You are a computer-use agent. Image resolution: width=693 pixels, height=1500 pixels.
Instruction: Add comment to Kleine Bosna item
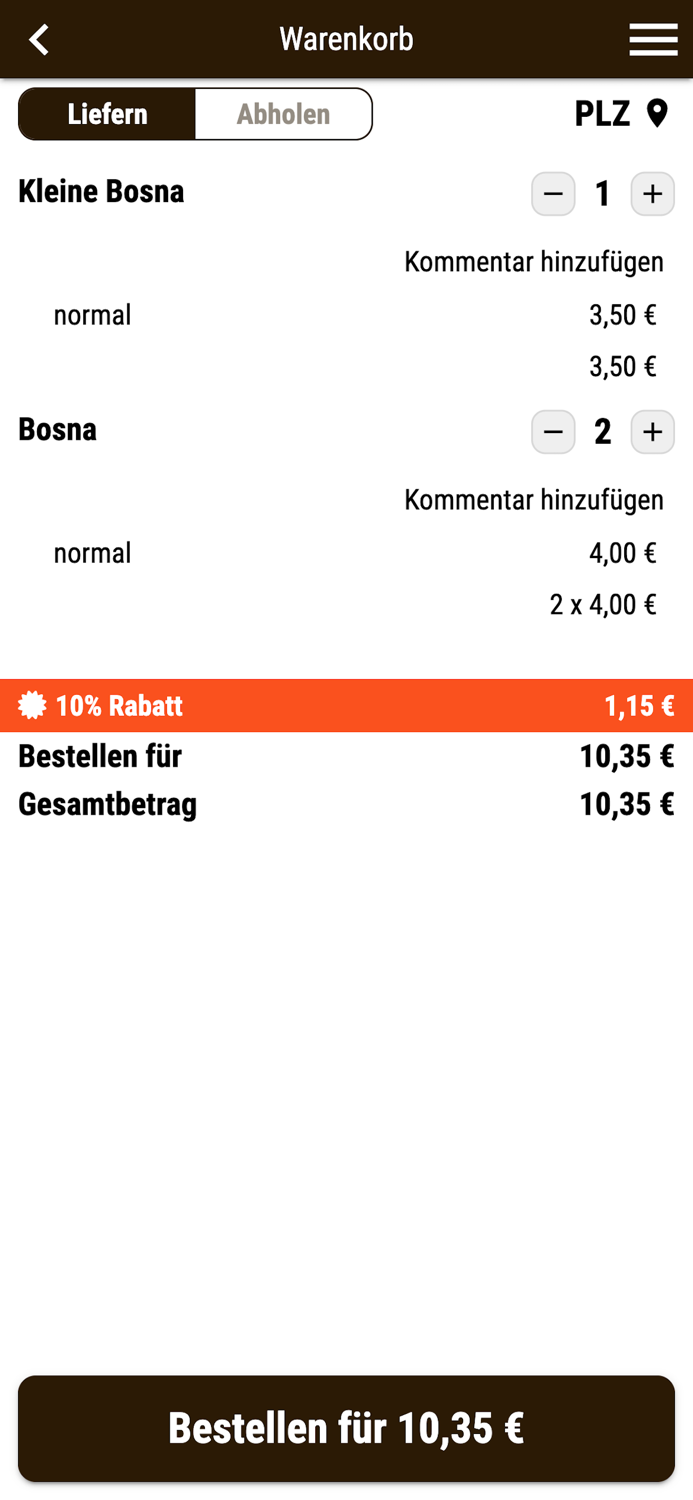tap(533, 262)
